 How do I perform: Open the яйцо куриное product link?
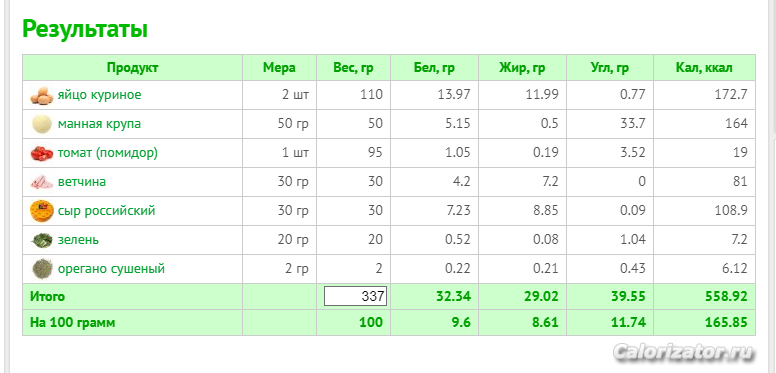click(x=99, y=95)
